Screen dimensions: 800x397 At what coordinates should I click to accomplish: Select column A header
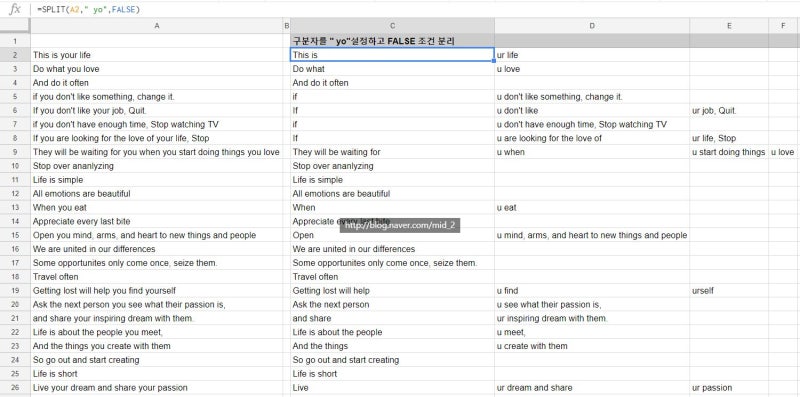(157, 26)
